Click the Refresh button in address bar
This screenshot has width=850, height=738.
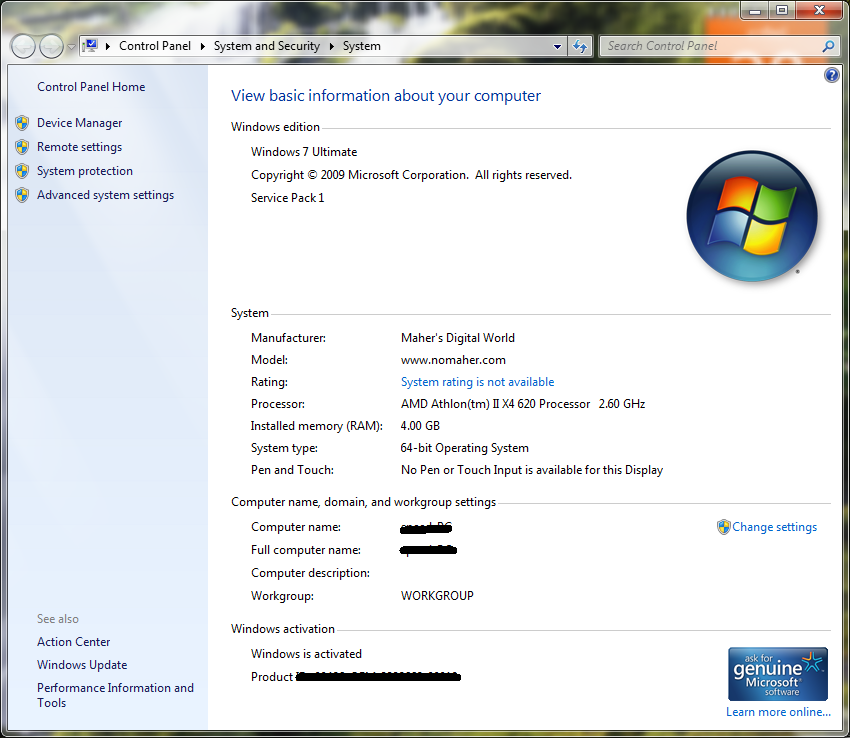[580, 47]
